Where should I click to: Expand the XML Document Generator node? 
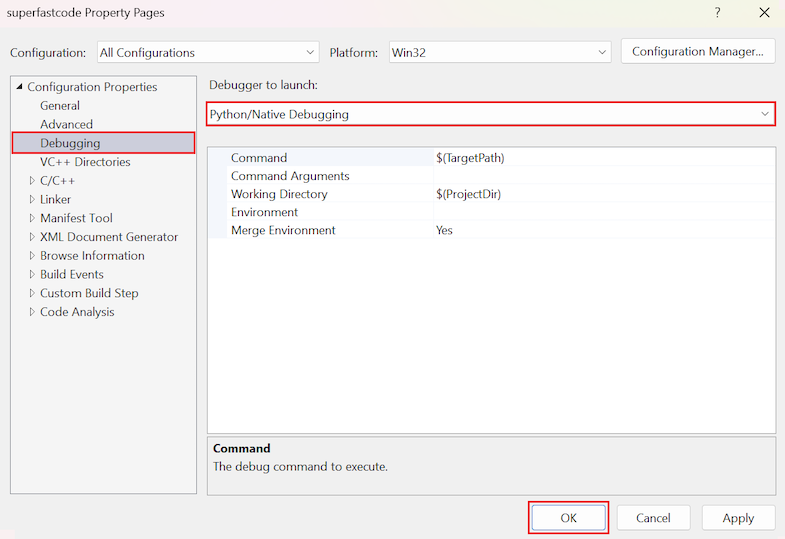point(32,237)
